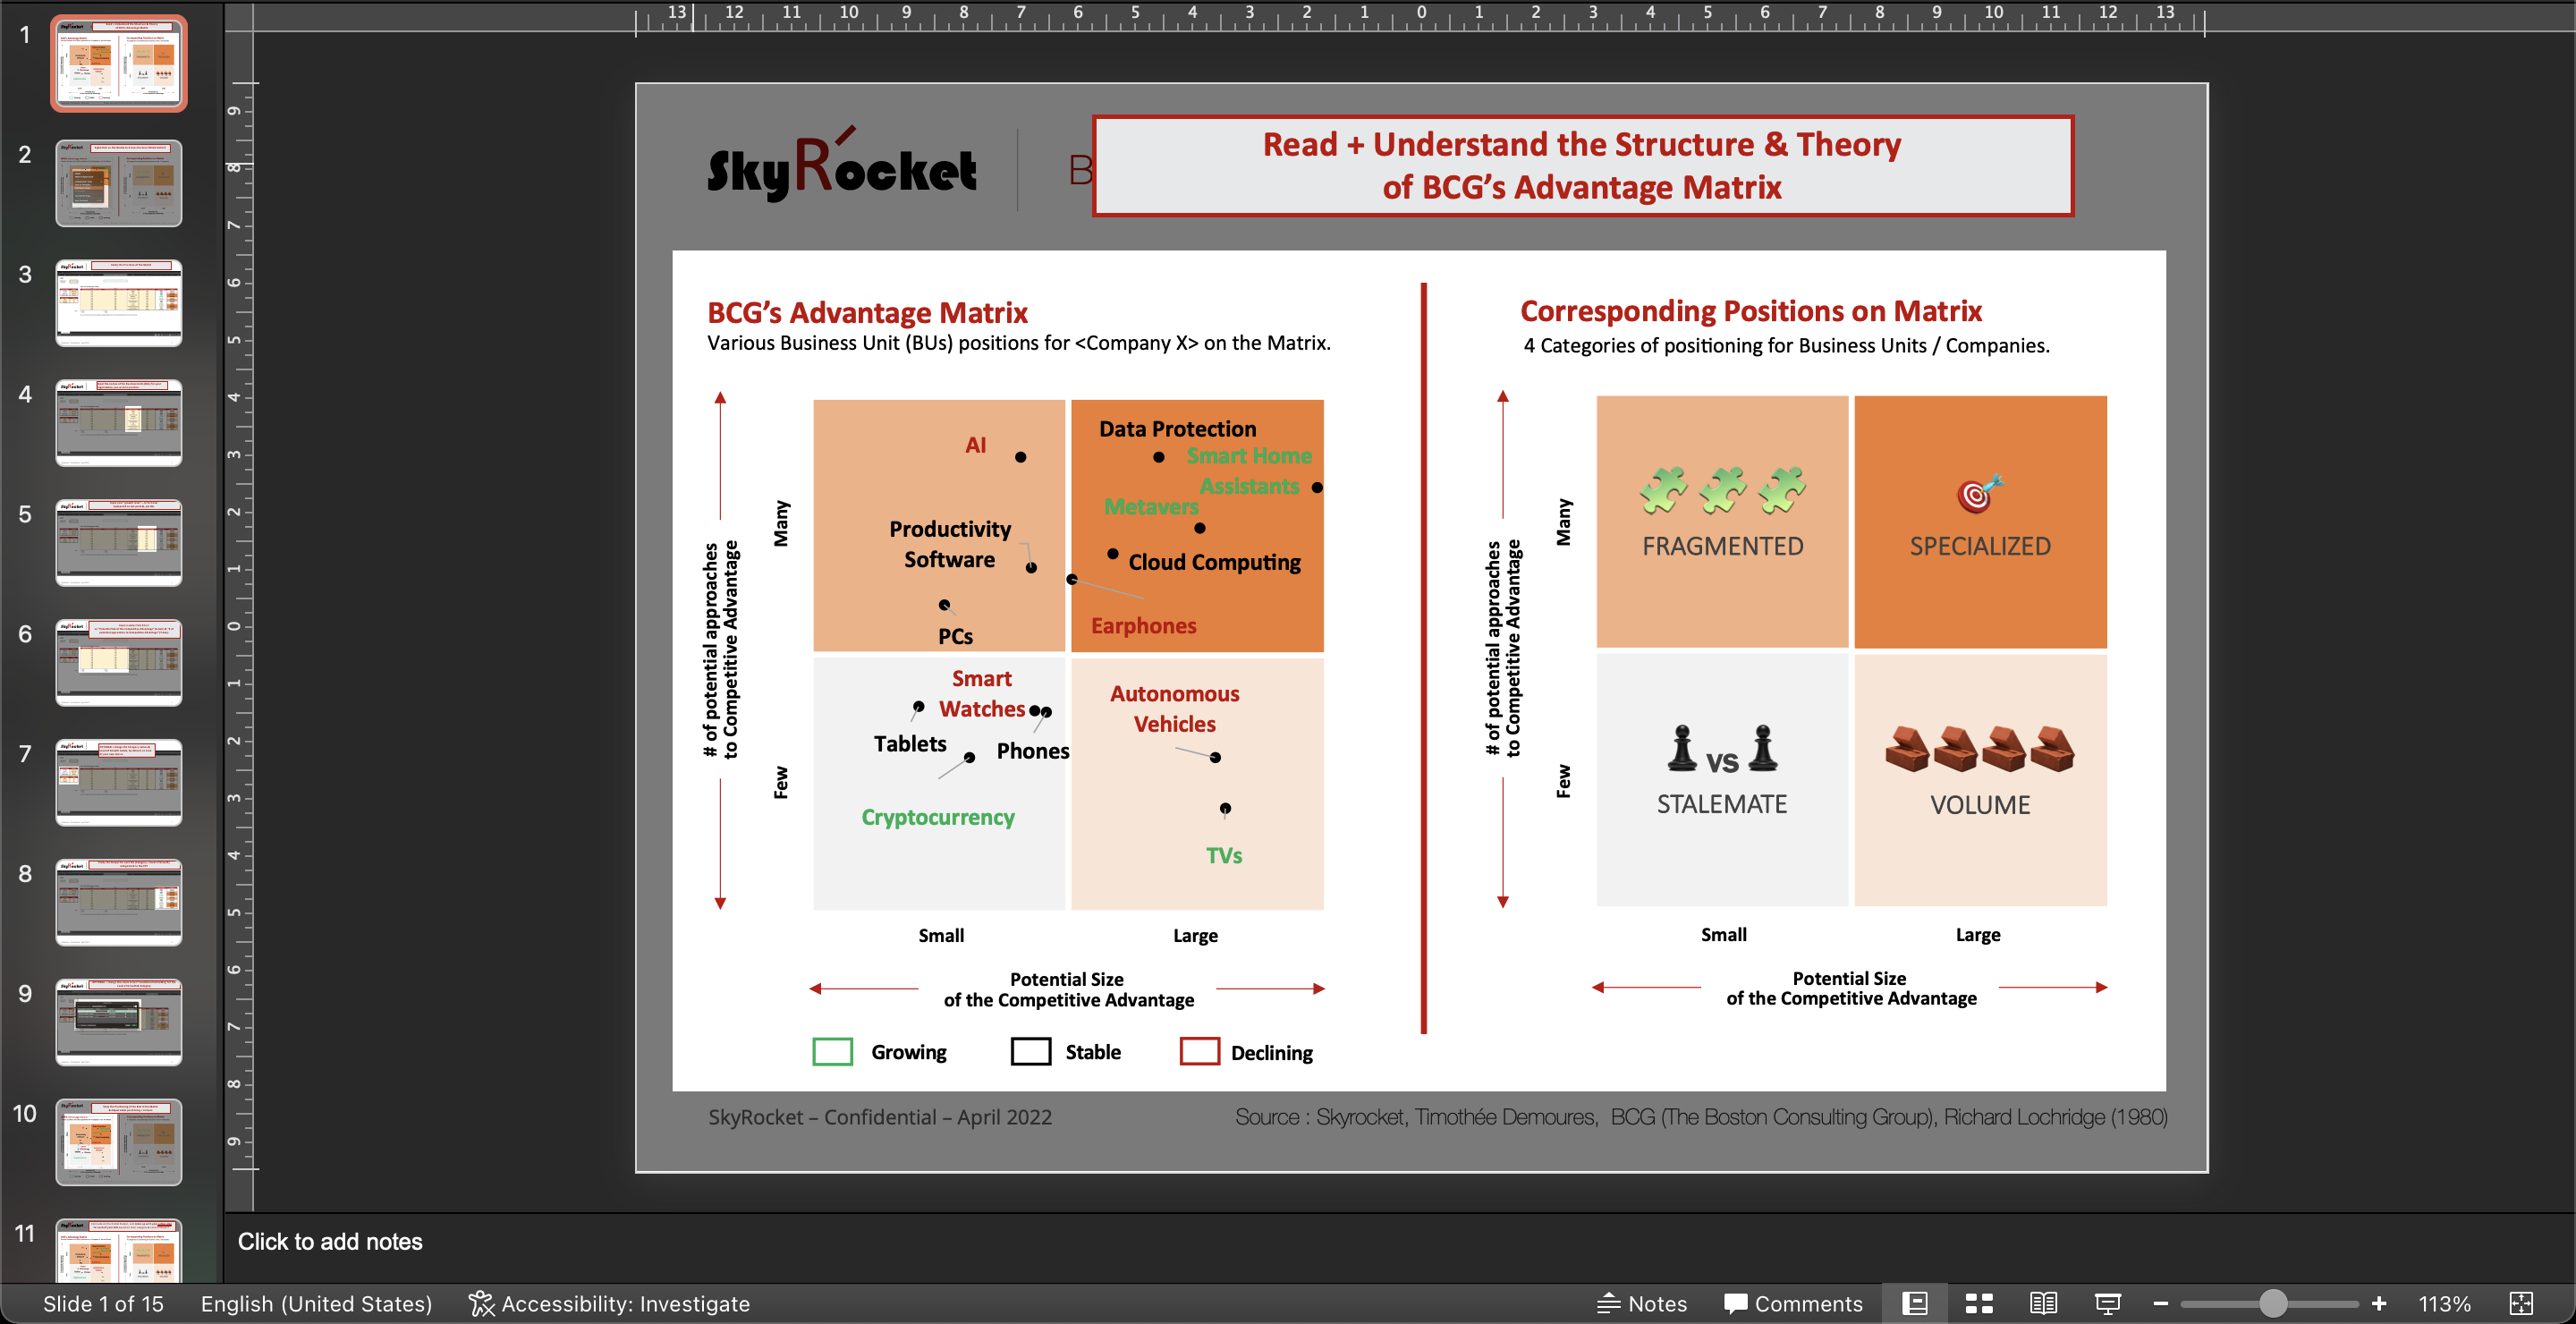The width and height of the screenshot is (2576, 1324).
Task: Select the SPECIALIZED label
Action: [x=1980, y=547]
